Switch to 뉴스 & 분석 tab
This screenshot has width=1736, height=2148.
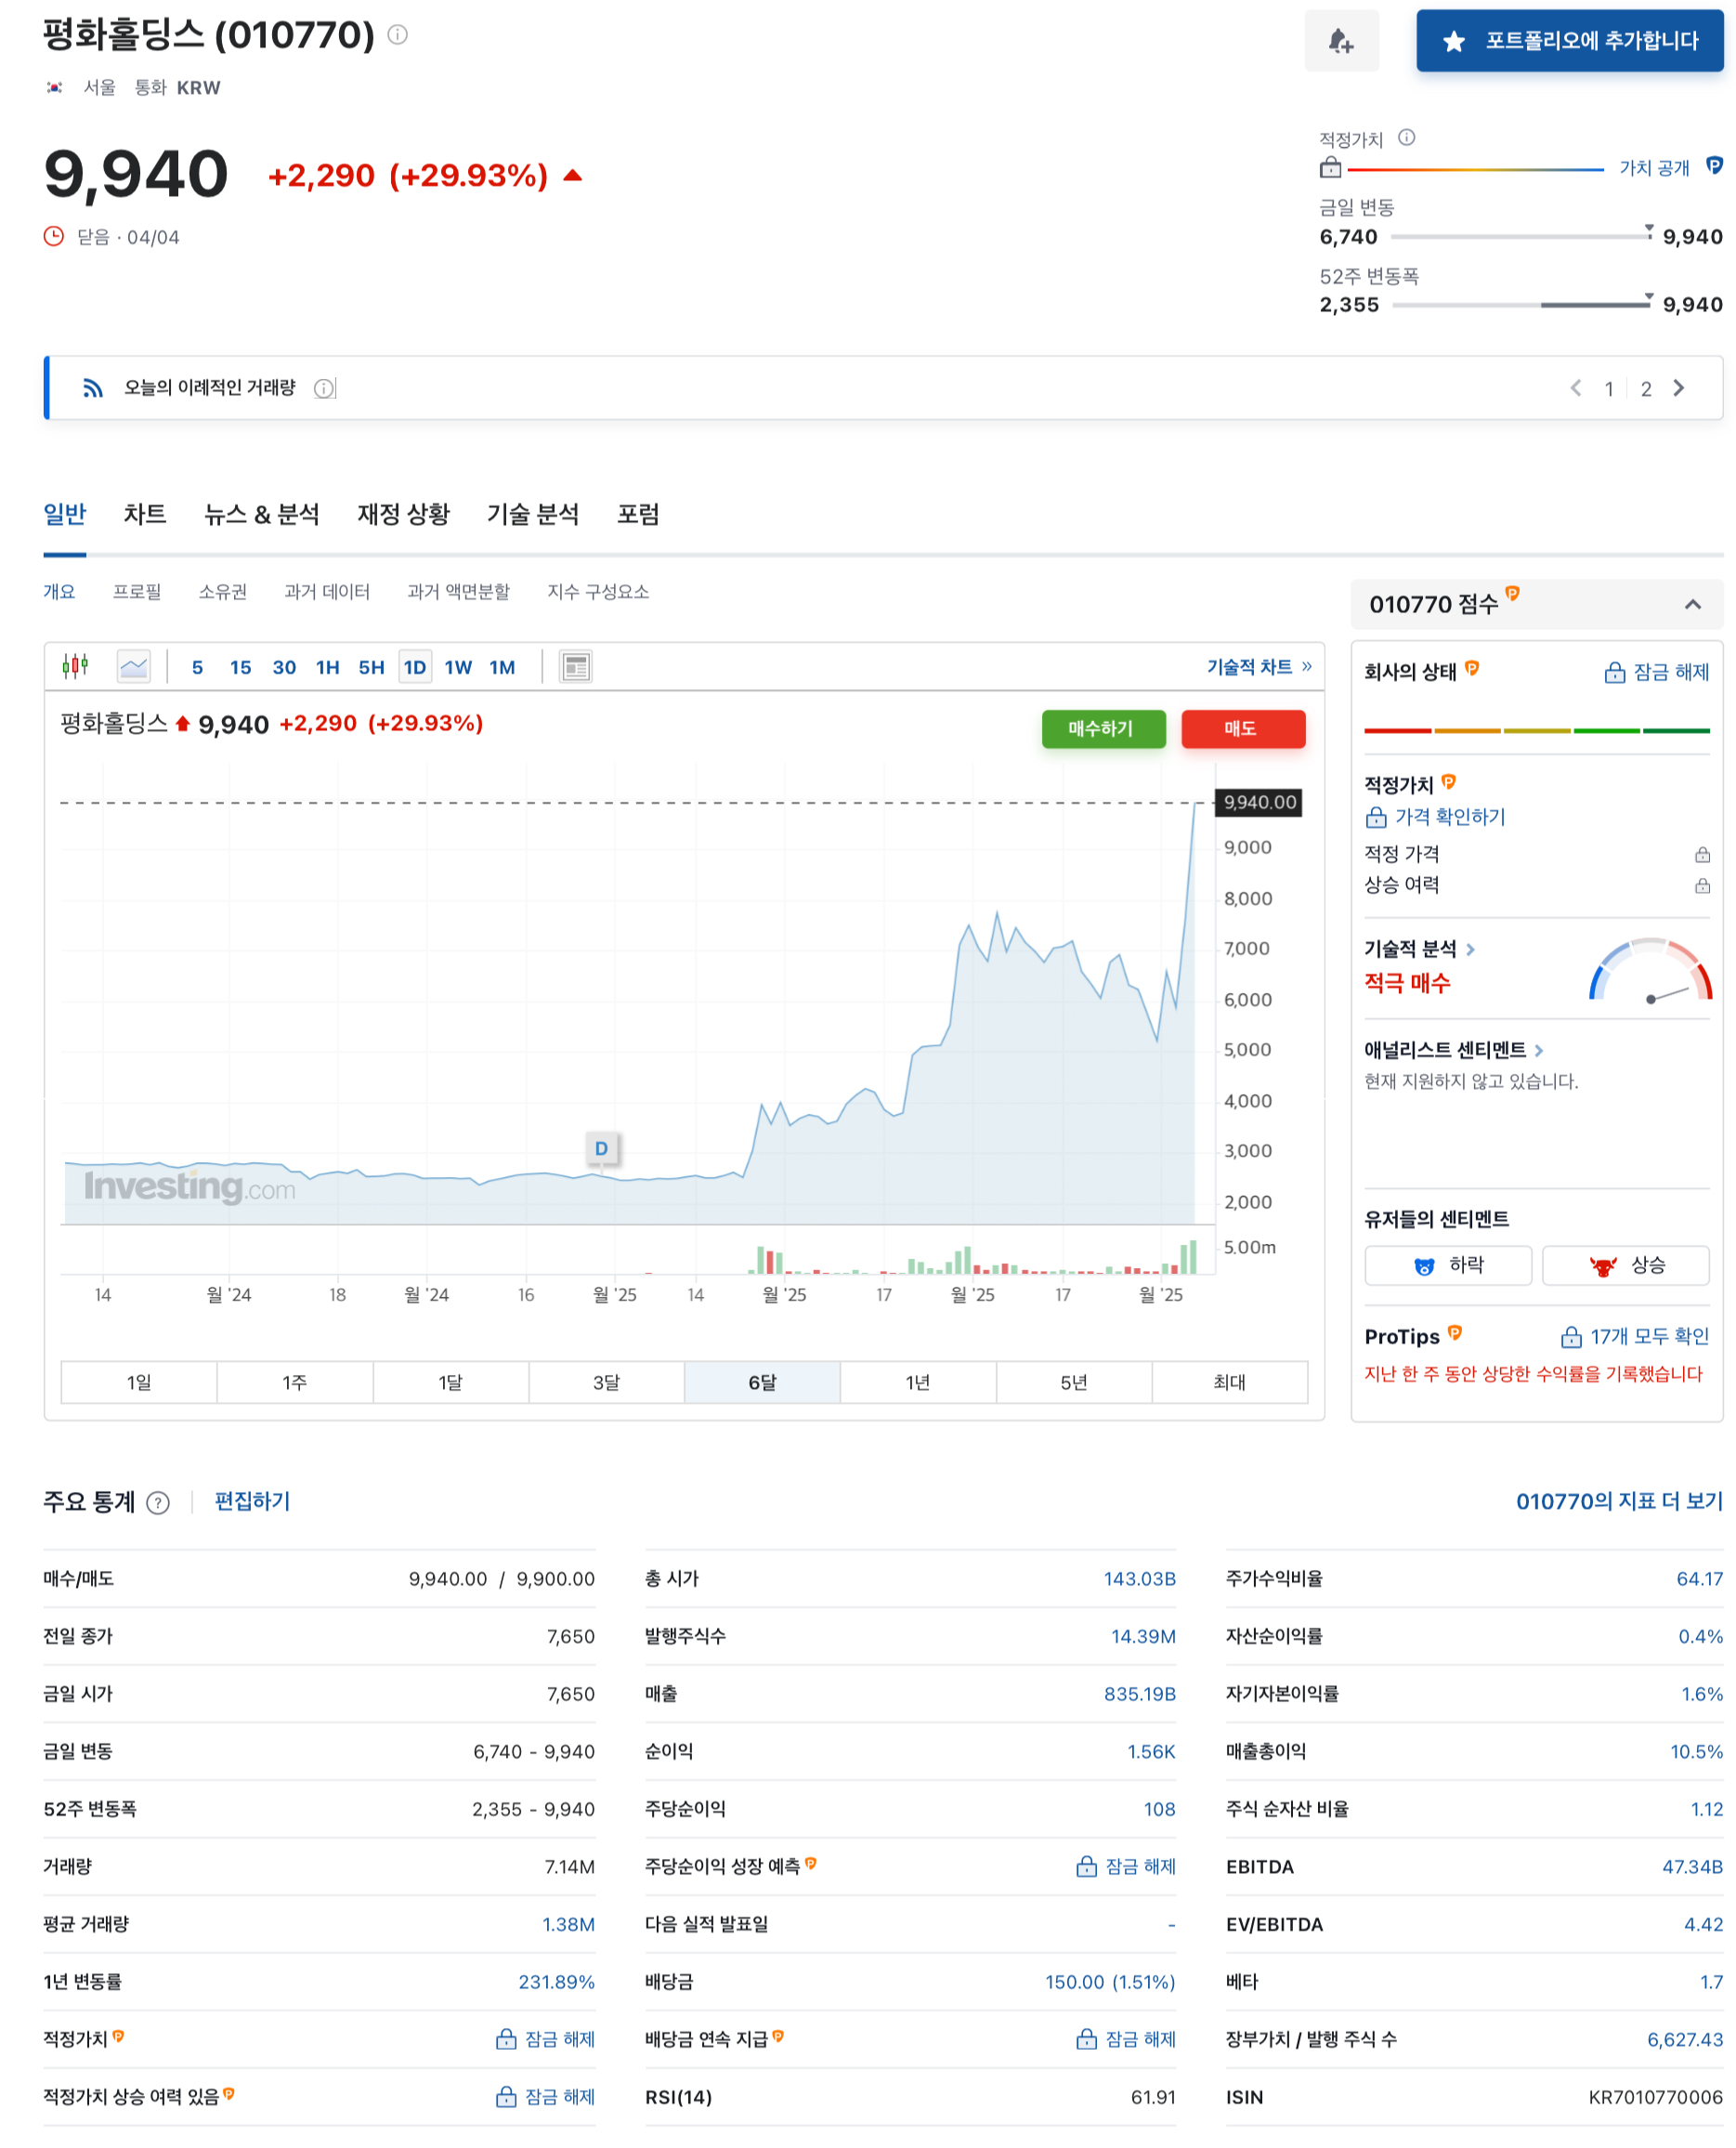[x=261, y=514]
